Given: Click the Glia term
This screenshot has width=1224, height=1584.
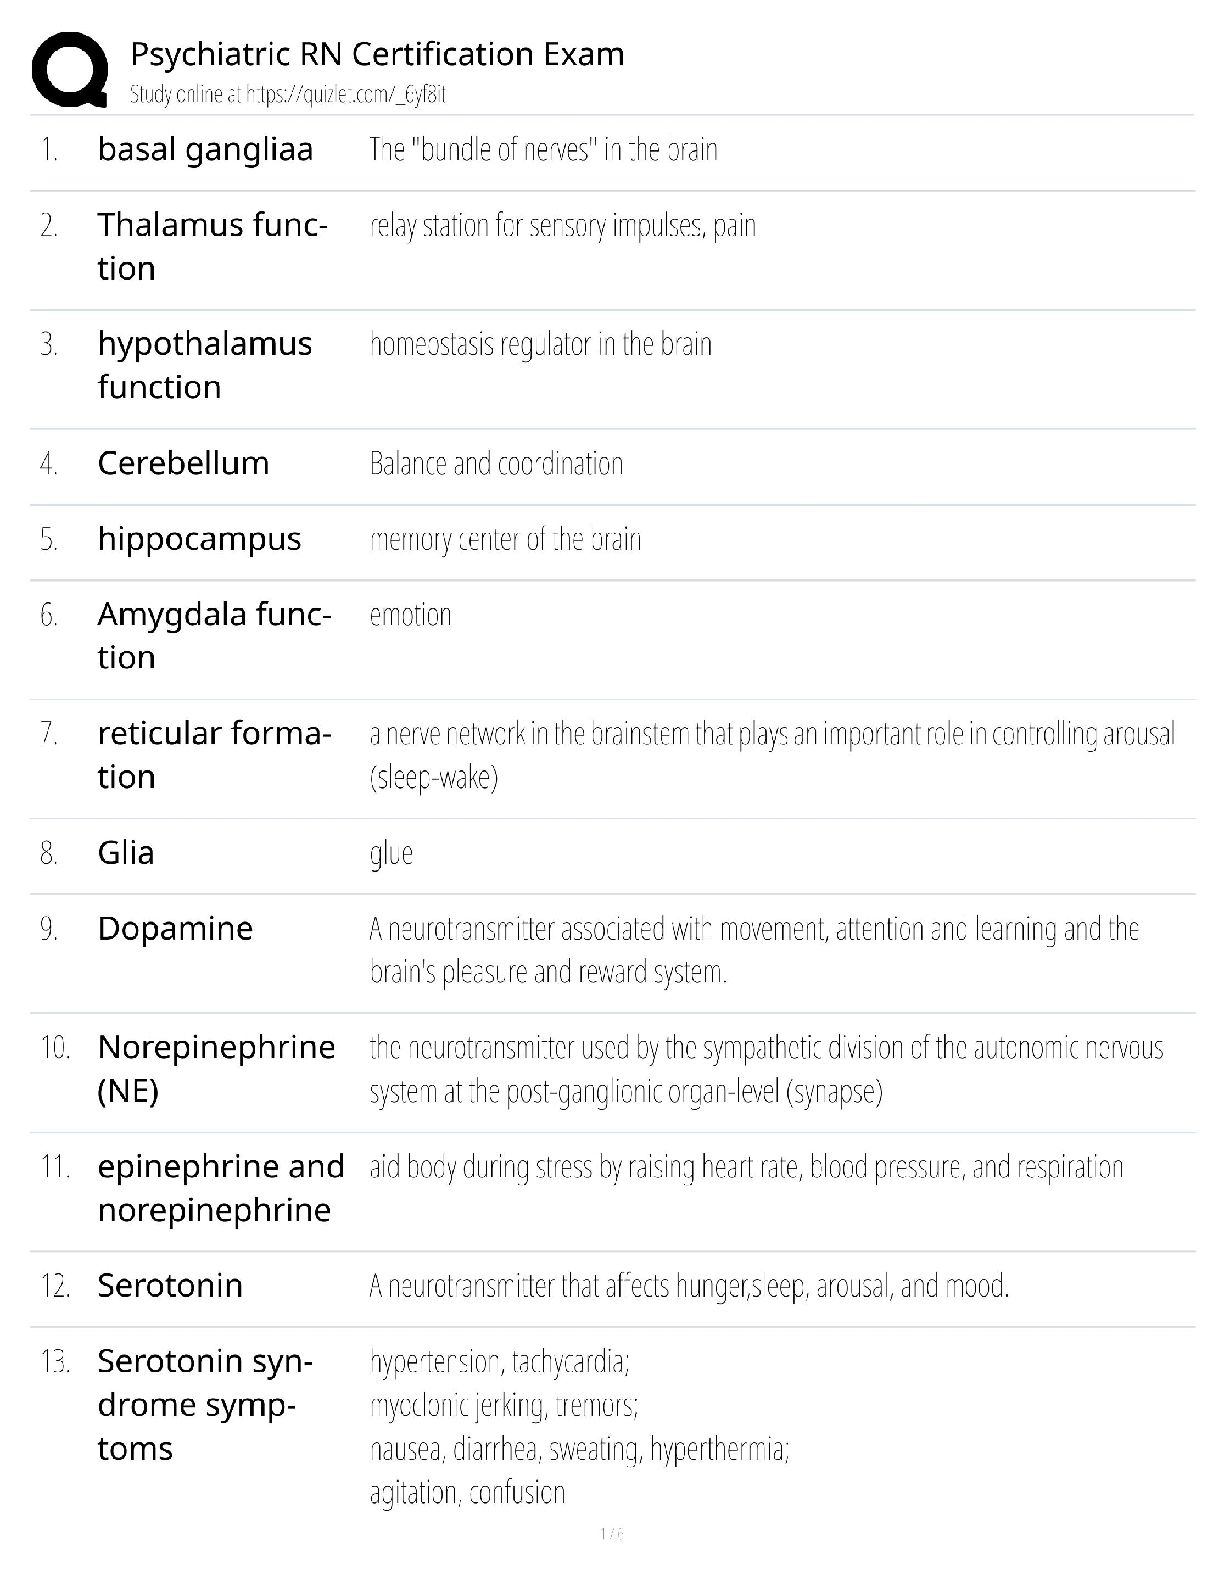Looking at the screenshot, I should point(126,853).
